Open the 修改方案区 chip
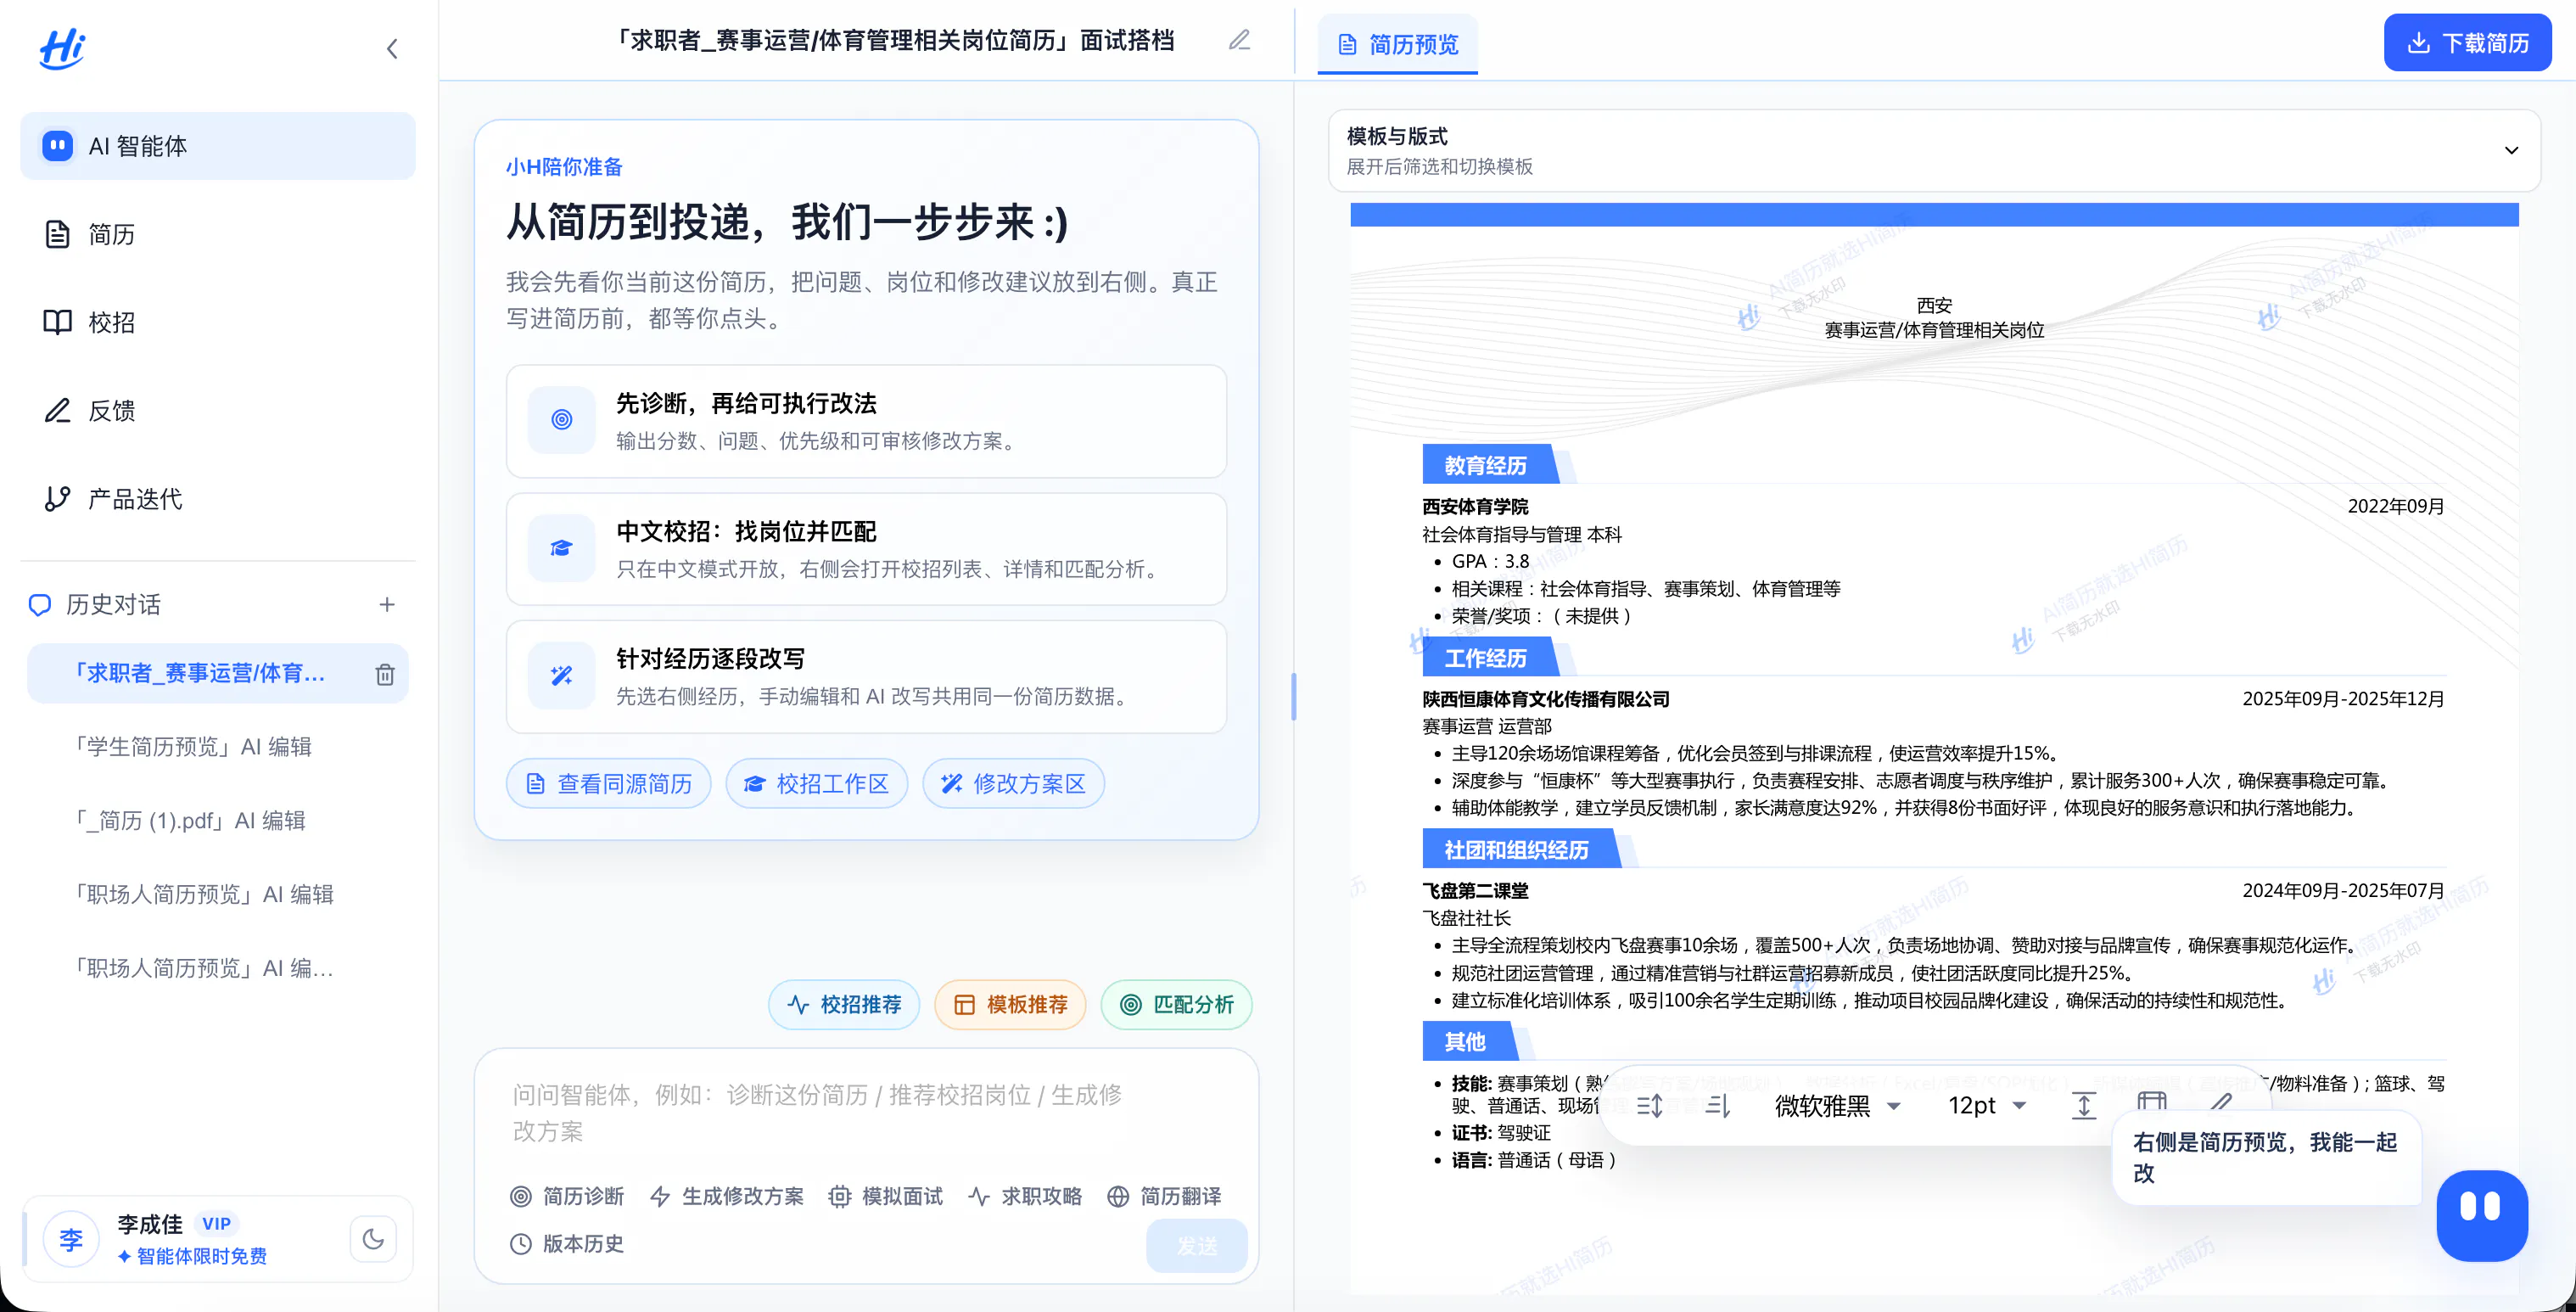Screen dimensions: 2576x1312 pyautogui.click(x=1013, y=783)
